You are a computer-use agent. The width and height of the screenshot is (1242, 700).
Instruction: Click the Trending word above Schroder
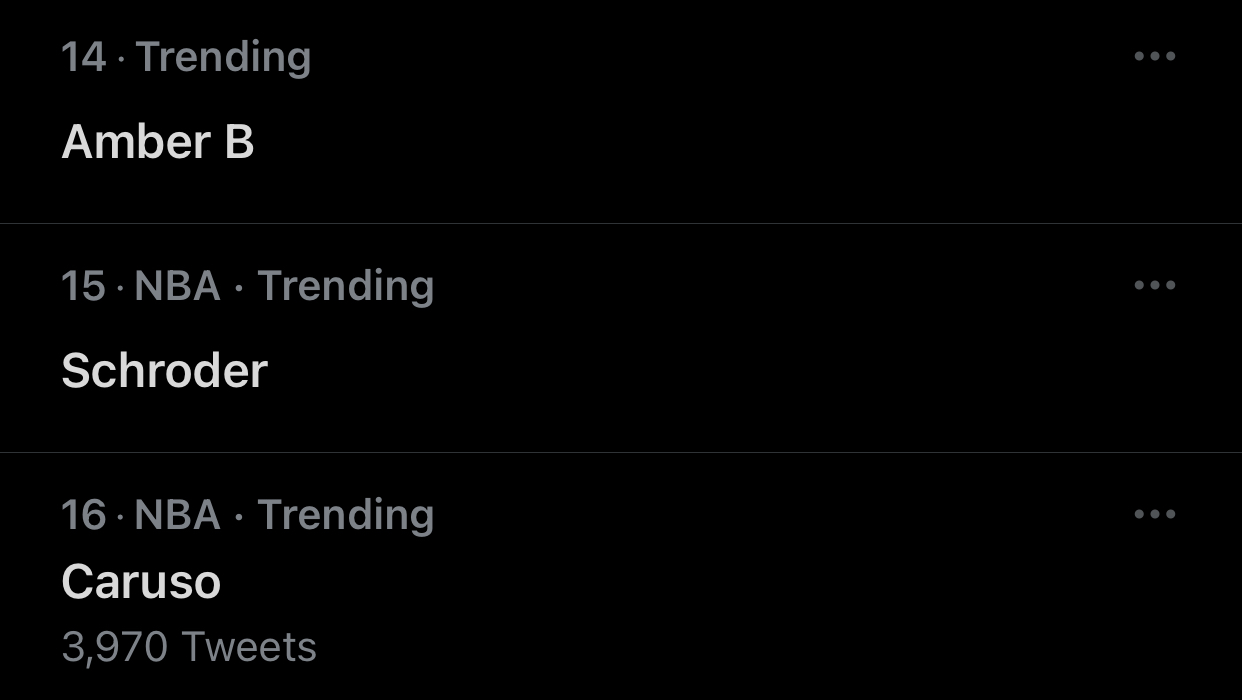coord(346,286)
